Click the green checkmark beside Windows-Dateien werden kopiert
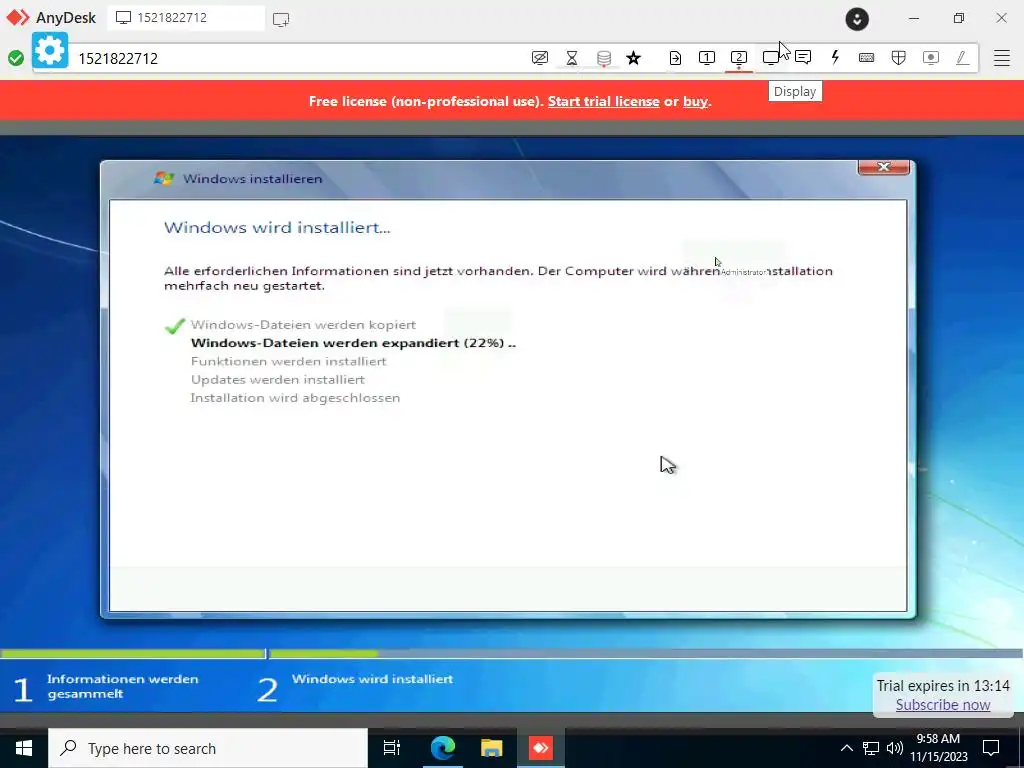The width and height of the screenshot is (1024, 768). click(174, 325)
